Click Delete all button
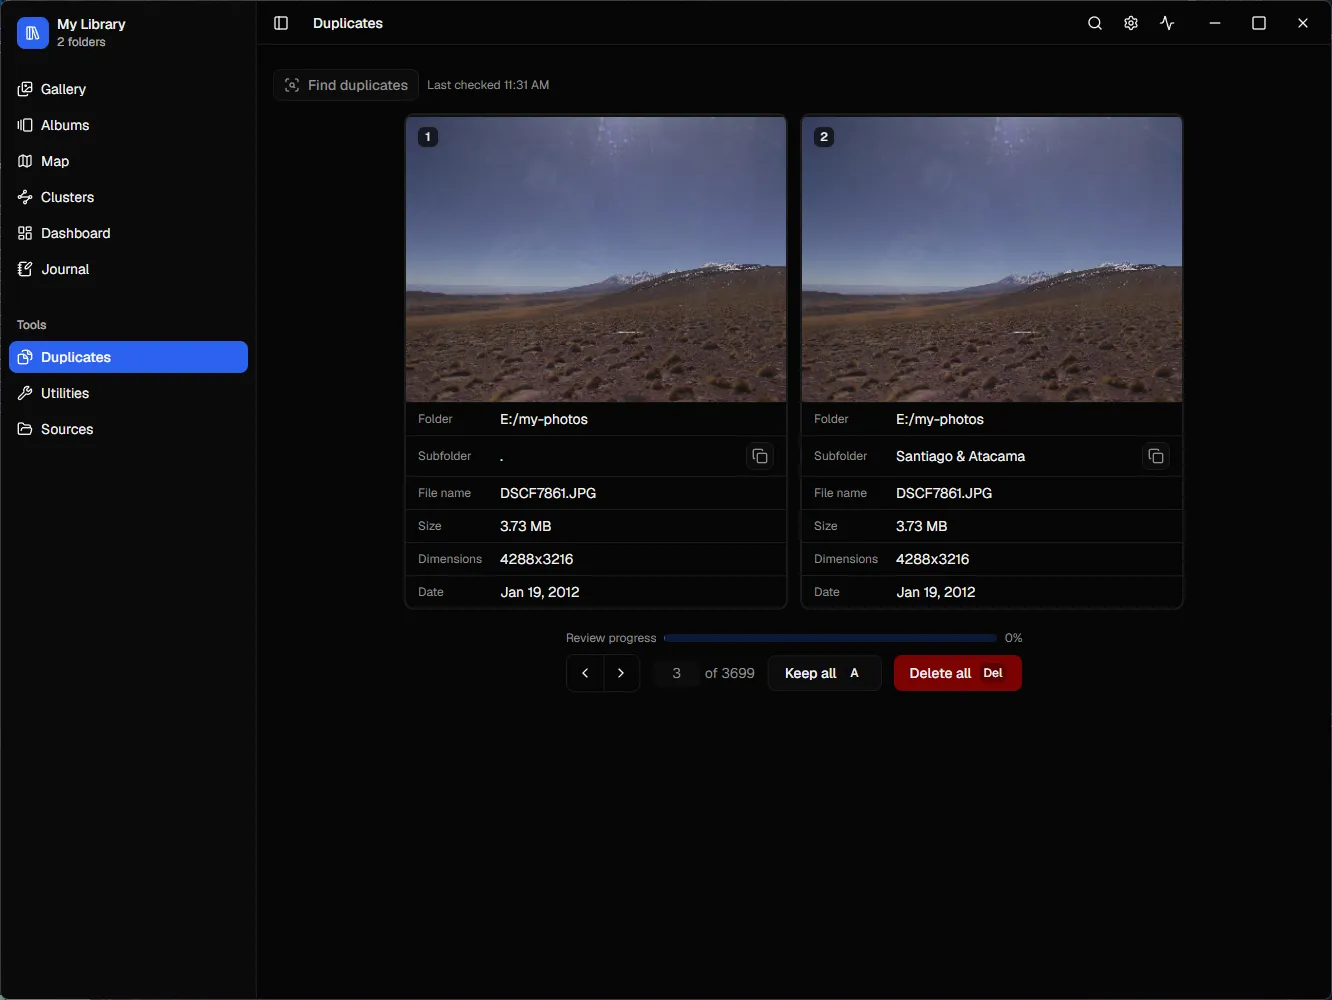The height and width of the screenshot is (1000, 1332). pos(957,673)
